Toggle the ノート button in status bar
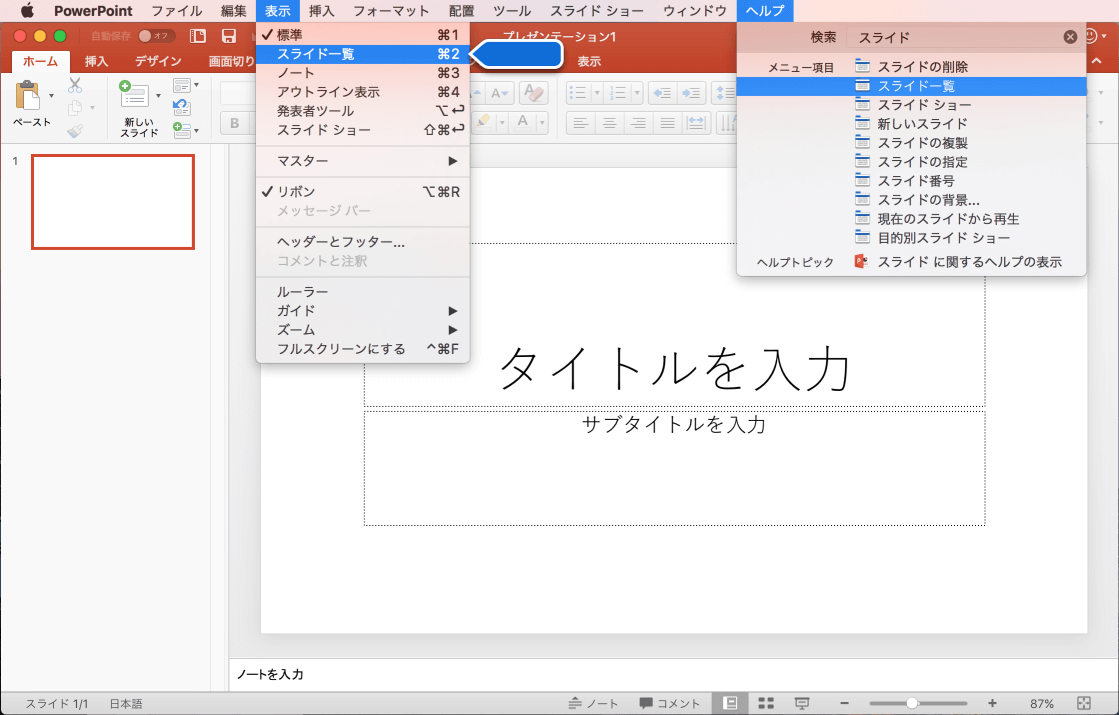Image resolution: width=1119 pixels, height=715 pixels. (x=594, y=703)
